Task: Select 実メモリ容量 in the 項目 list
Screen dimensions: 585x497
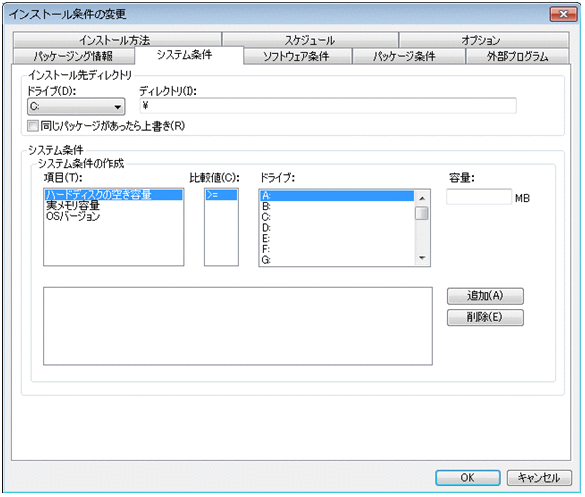Action: (x=113, y=205)
